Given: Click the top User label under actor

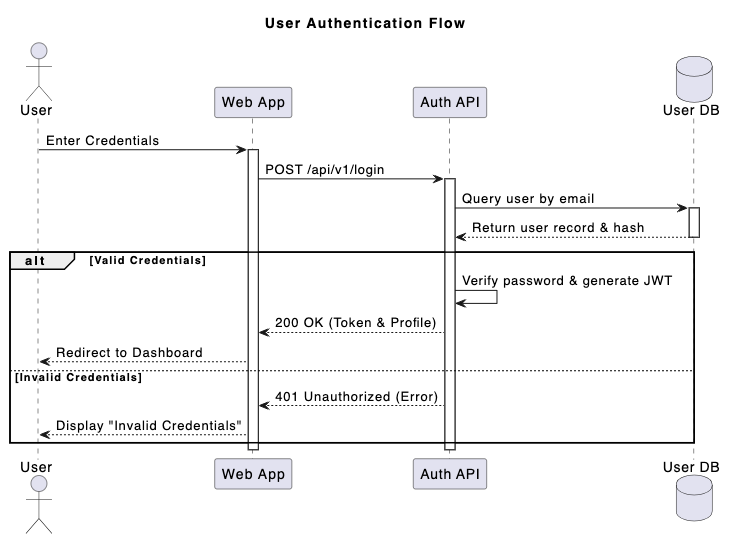Looking at the screenshot, I should coord(36,110).
